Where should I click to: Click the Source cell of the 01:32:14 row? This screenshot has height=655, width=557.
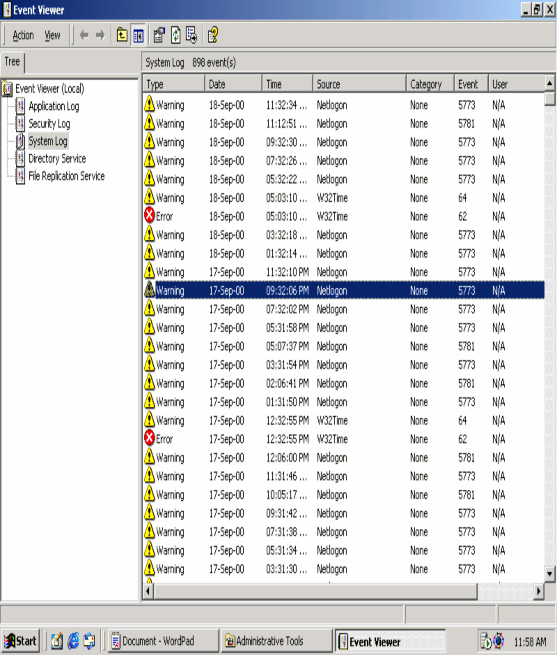pyautogui.click(x=332, y=254)
